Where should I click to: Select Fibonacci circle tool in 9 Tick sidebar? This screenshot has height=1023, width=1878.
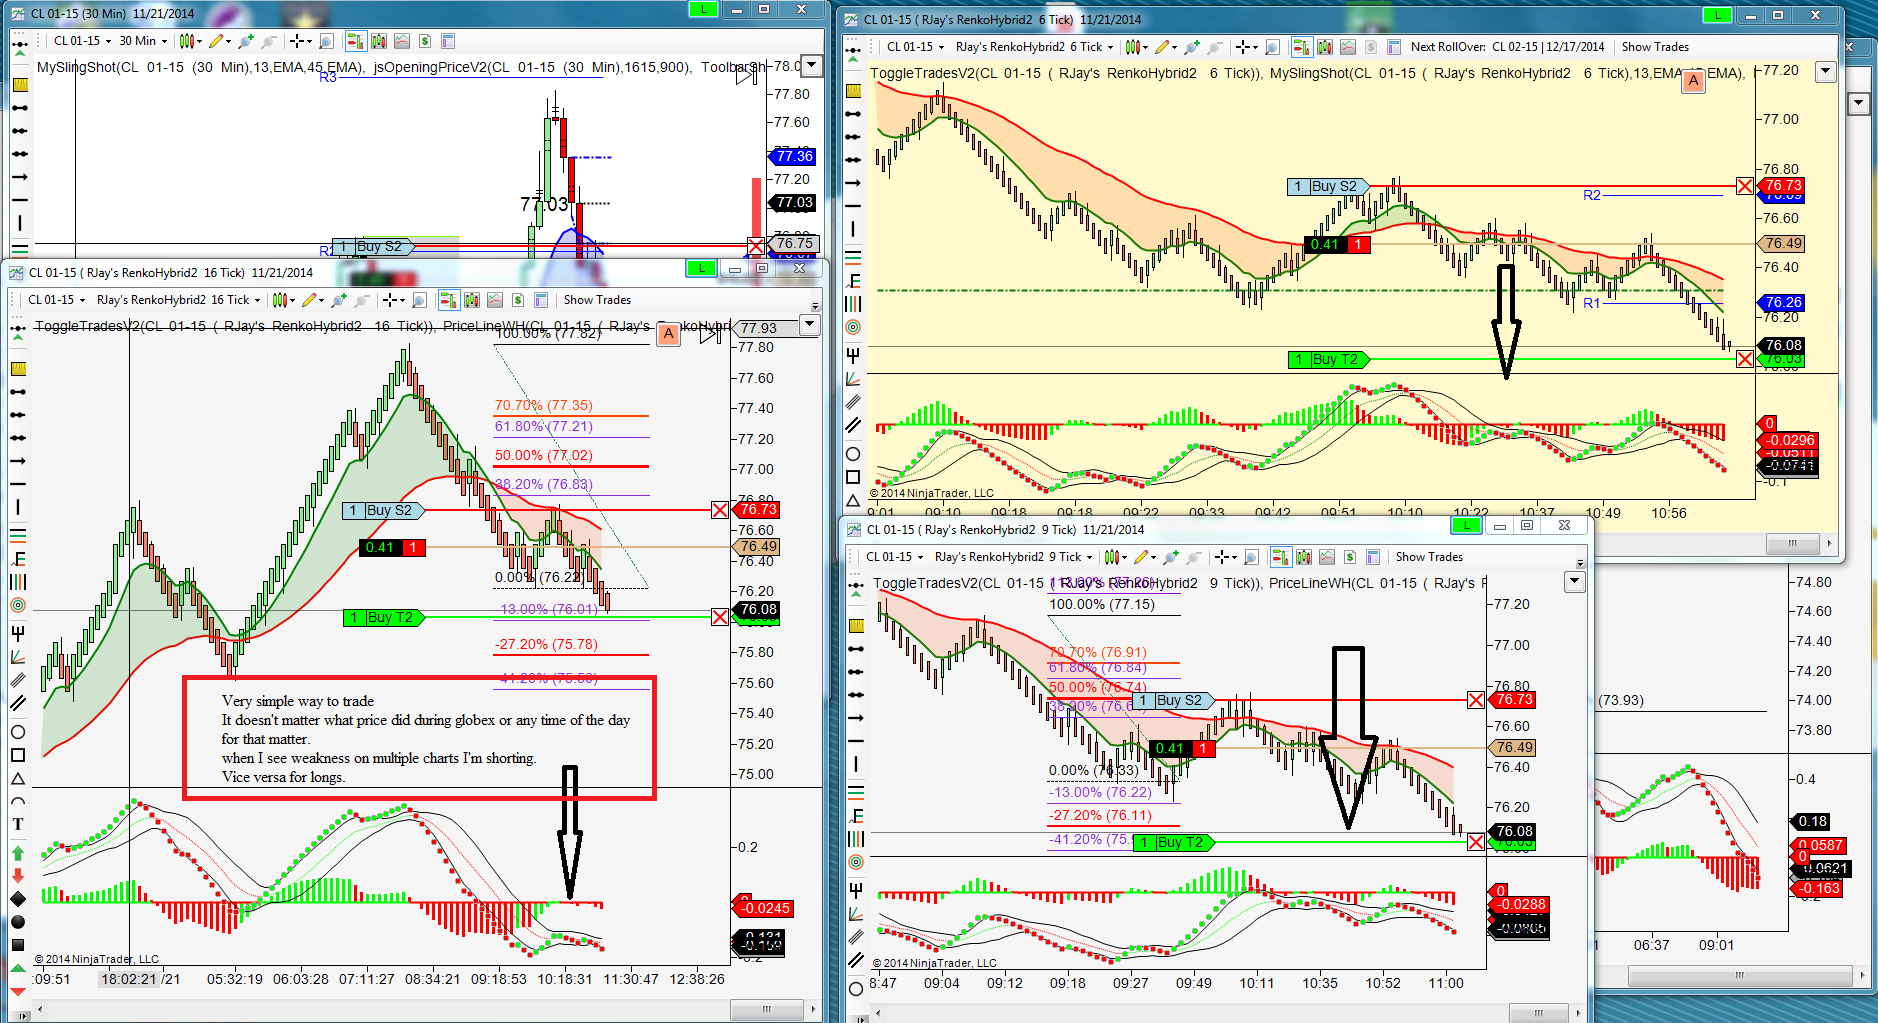(856, 862)
